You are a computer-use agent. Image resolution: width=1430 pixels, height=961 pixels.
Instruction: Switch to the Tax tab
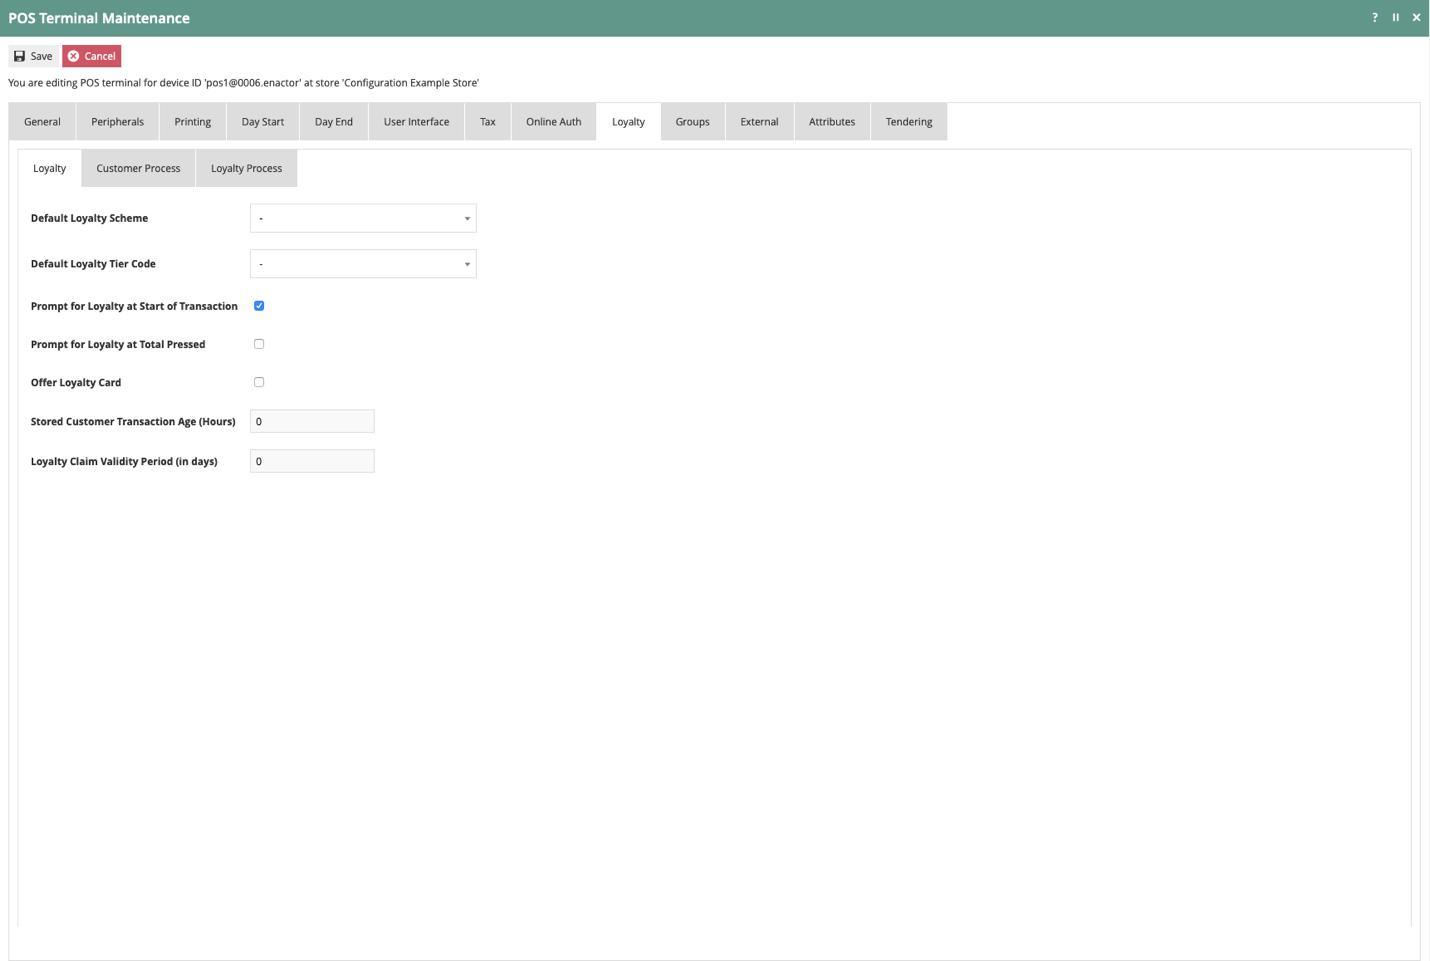pos(488,122)
